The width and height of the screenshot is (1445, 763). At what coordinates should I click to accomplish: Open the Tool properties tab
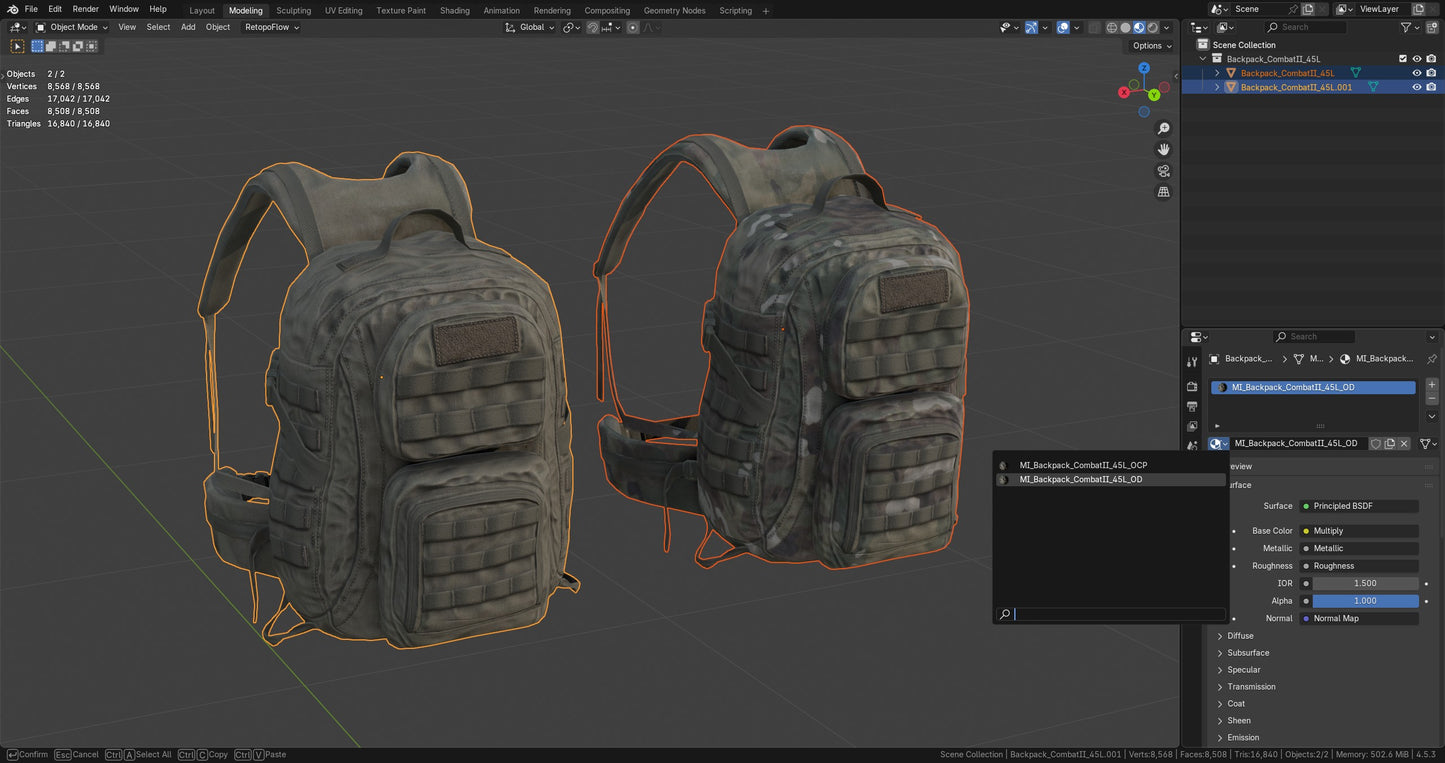click(1192, 361)
